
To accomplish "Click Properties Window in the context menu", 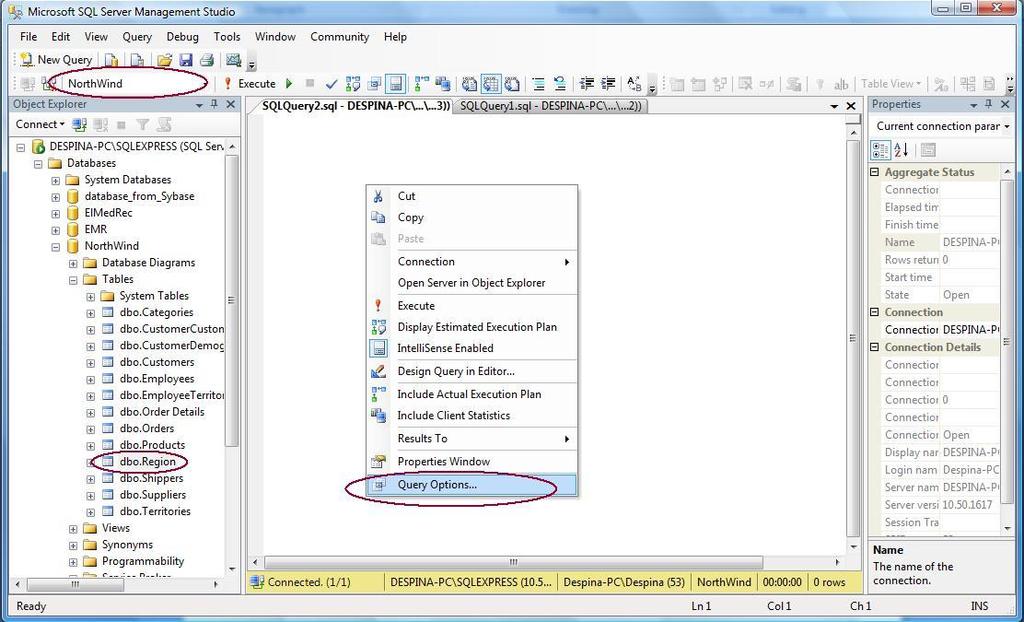I will [472, 461].
